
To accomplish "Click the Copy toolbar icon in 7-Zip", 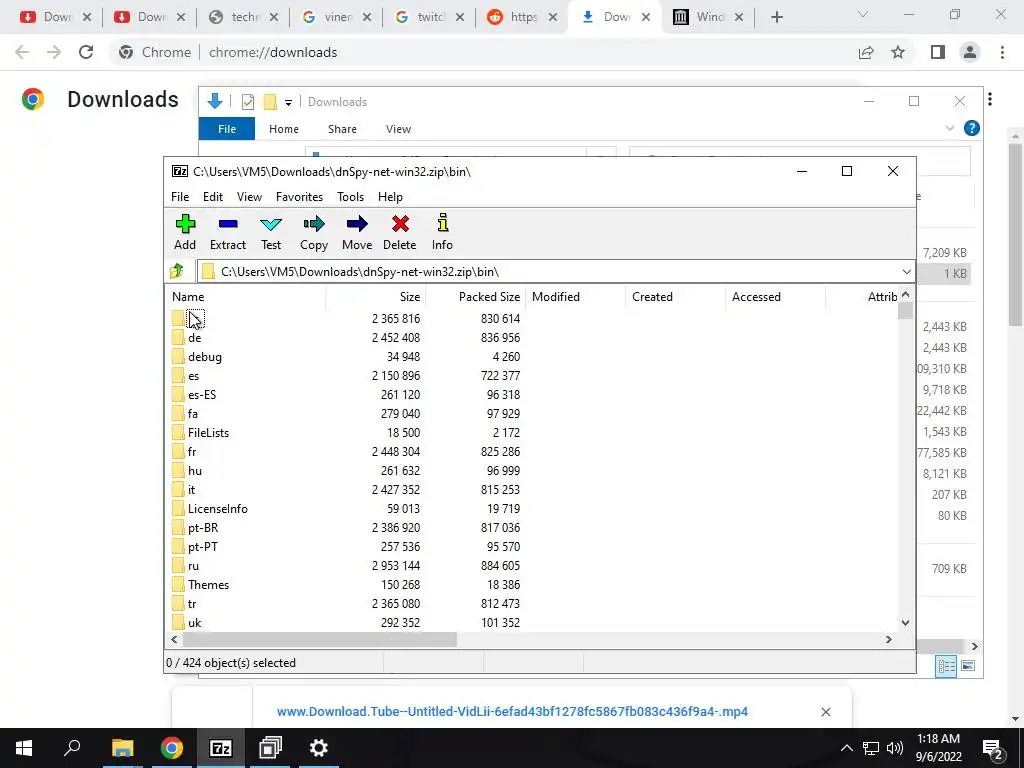I will click(313, 232).
